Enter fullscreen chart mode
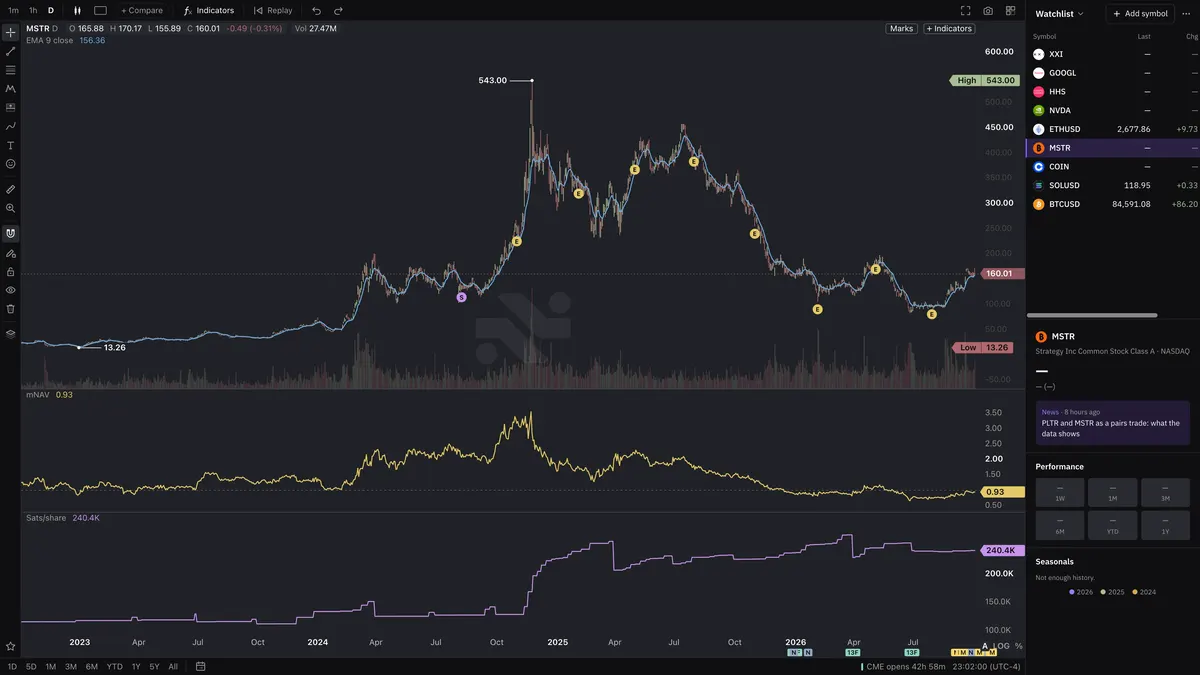The image size is (1200, 675). tap(965, 10)
